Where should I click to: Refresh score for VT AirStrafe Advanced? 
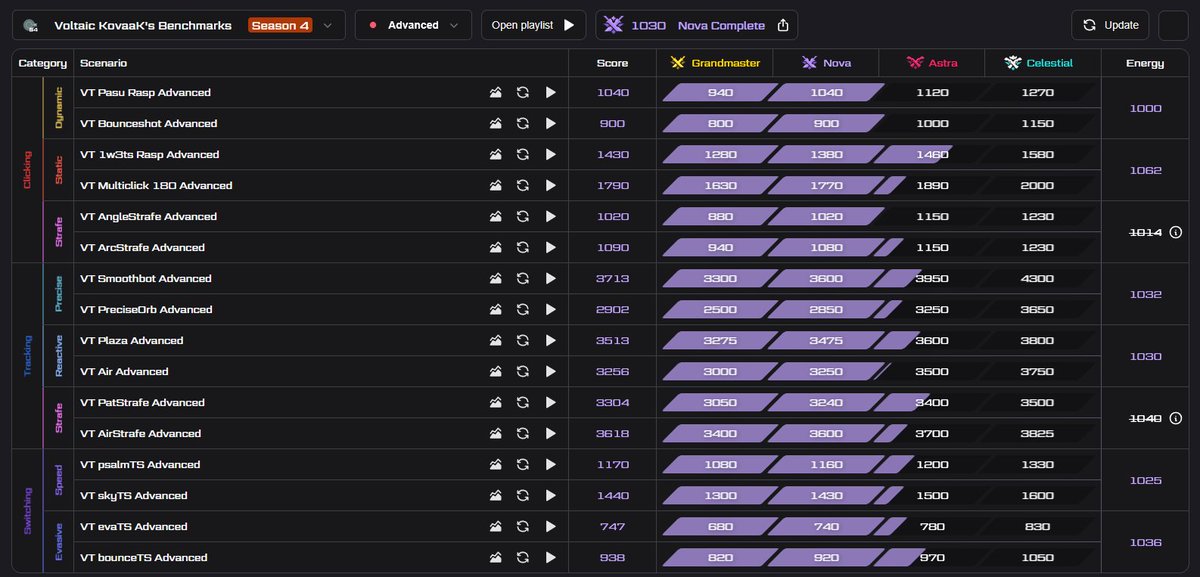click(x=522, y=434)
